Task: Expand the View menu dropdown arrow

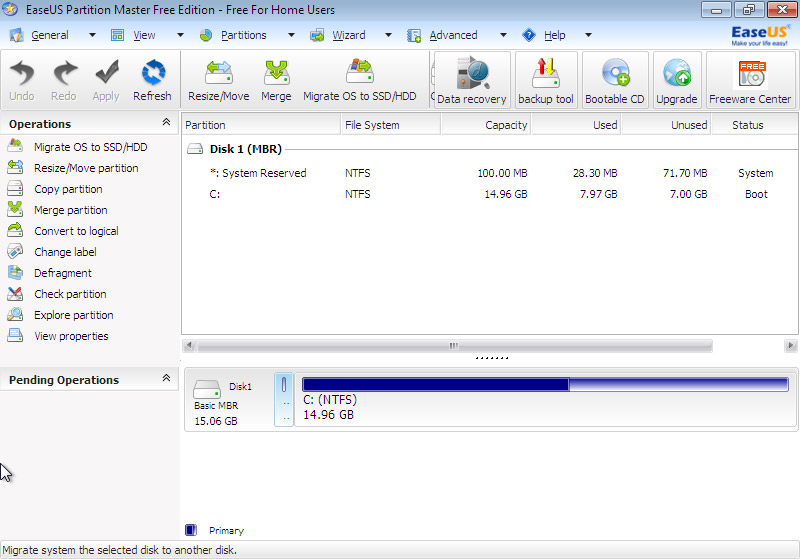Action: click(x=180, y=35)
